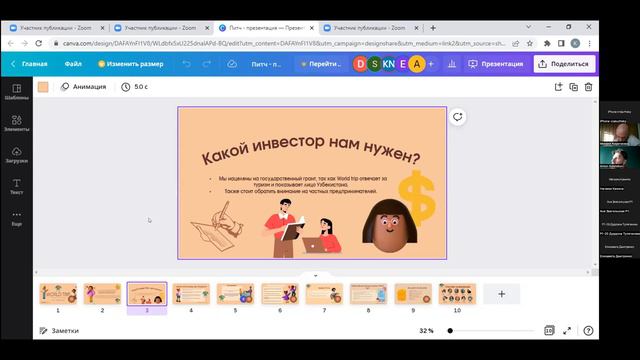Click the share page icon in address bar
The width and height of the screenshot is (640, 360).
coord(516,43)
